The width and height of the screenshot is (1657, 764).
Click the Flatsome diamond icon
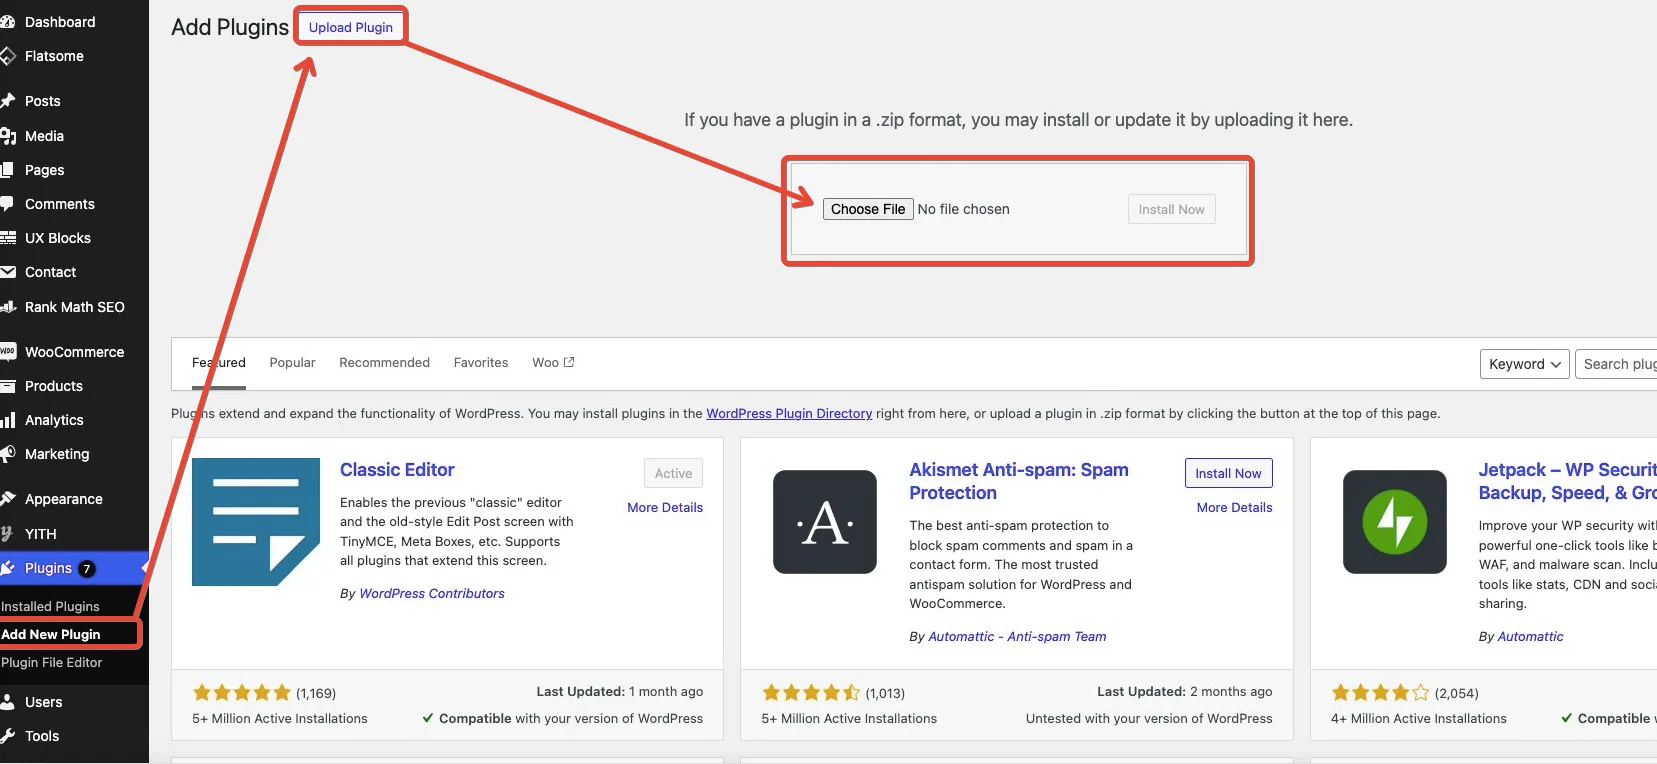tap(7, 56)
